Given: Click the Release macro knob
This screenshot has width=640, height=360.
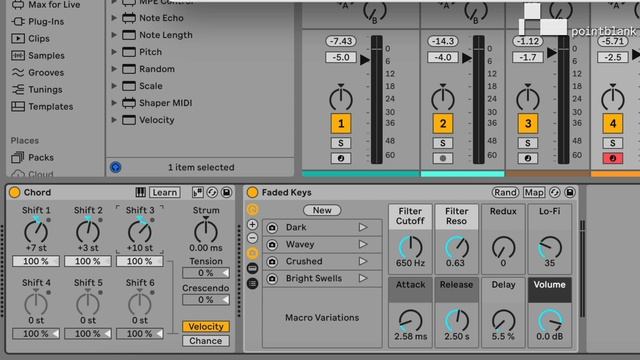Looking at the screenshot, I should [456, 320].
